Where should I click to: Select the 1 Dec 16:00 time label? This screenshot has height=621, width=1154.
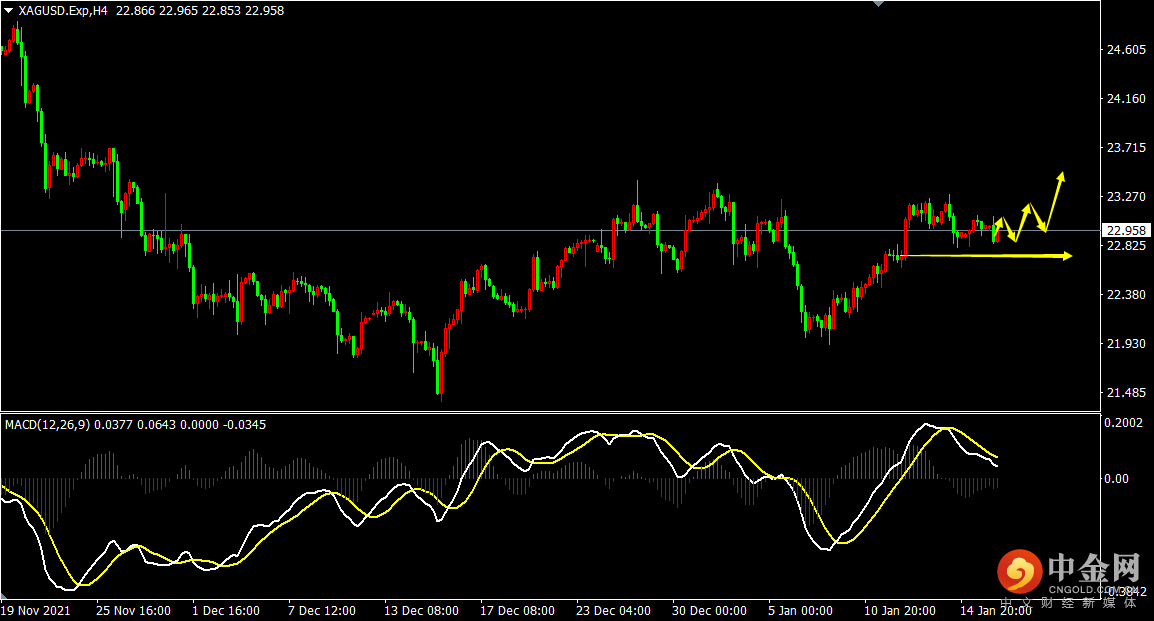[x=225, y=610]
